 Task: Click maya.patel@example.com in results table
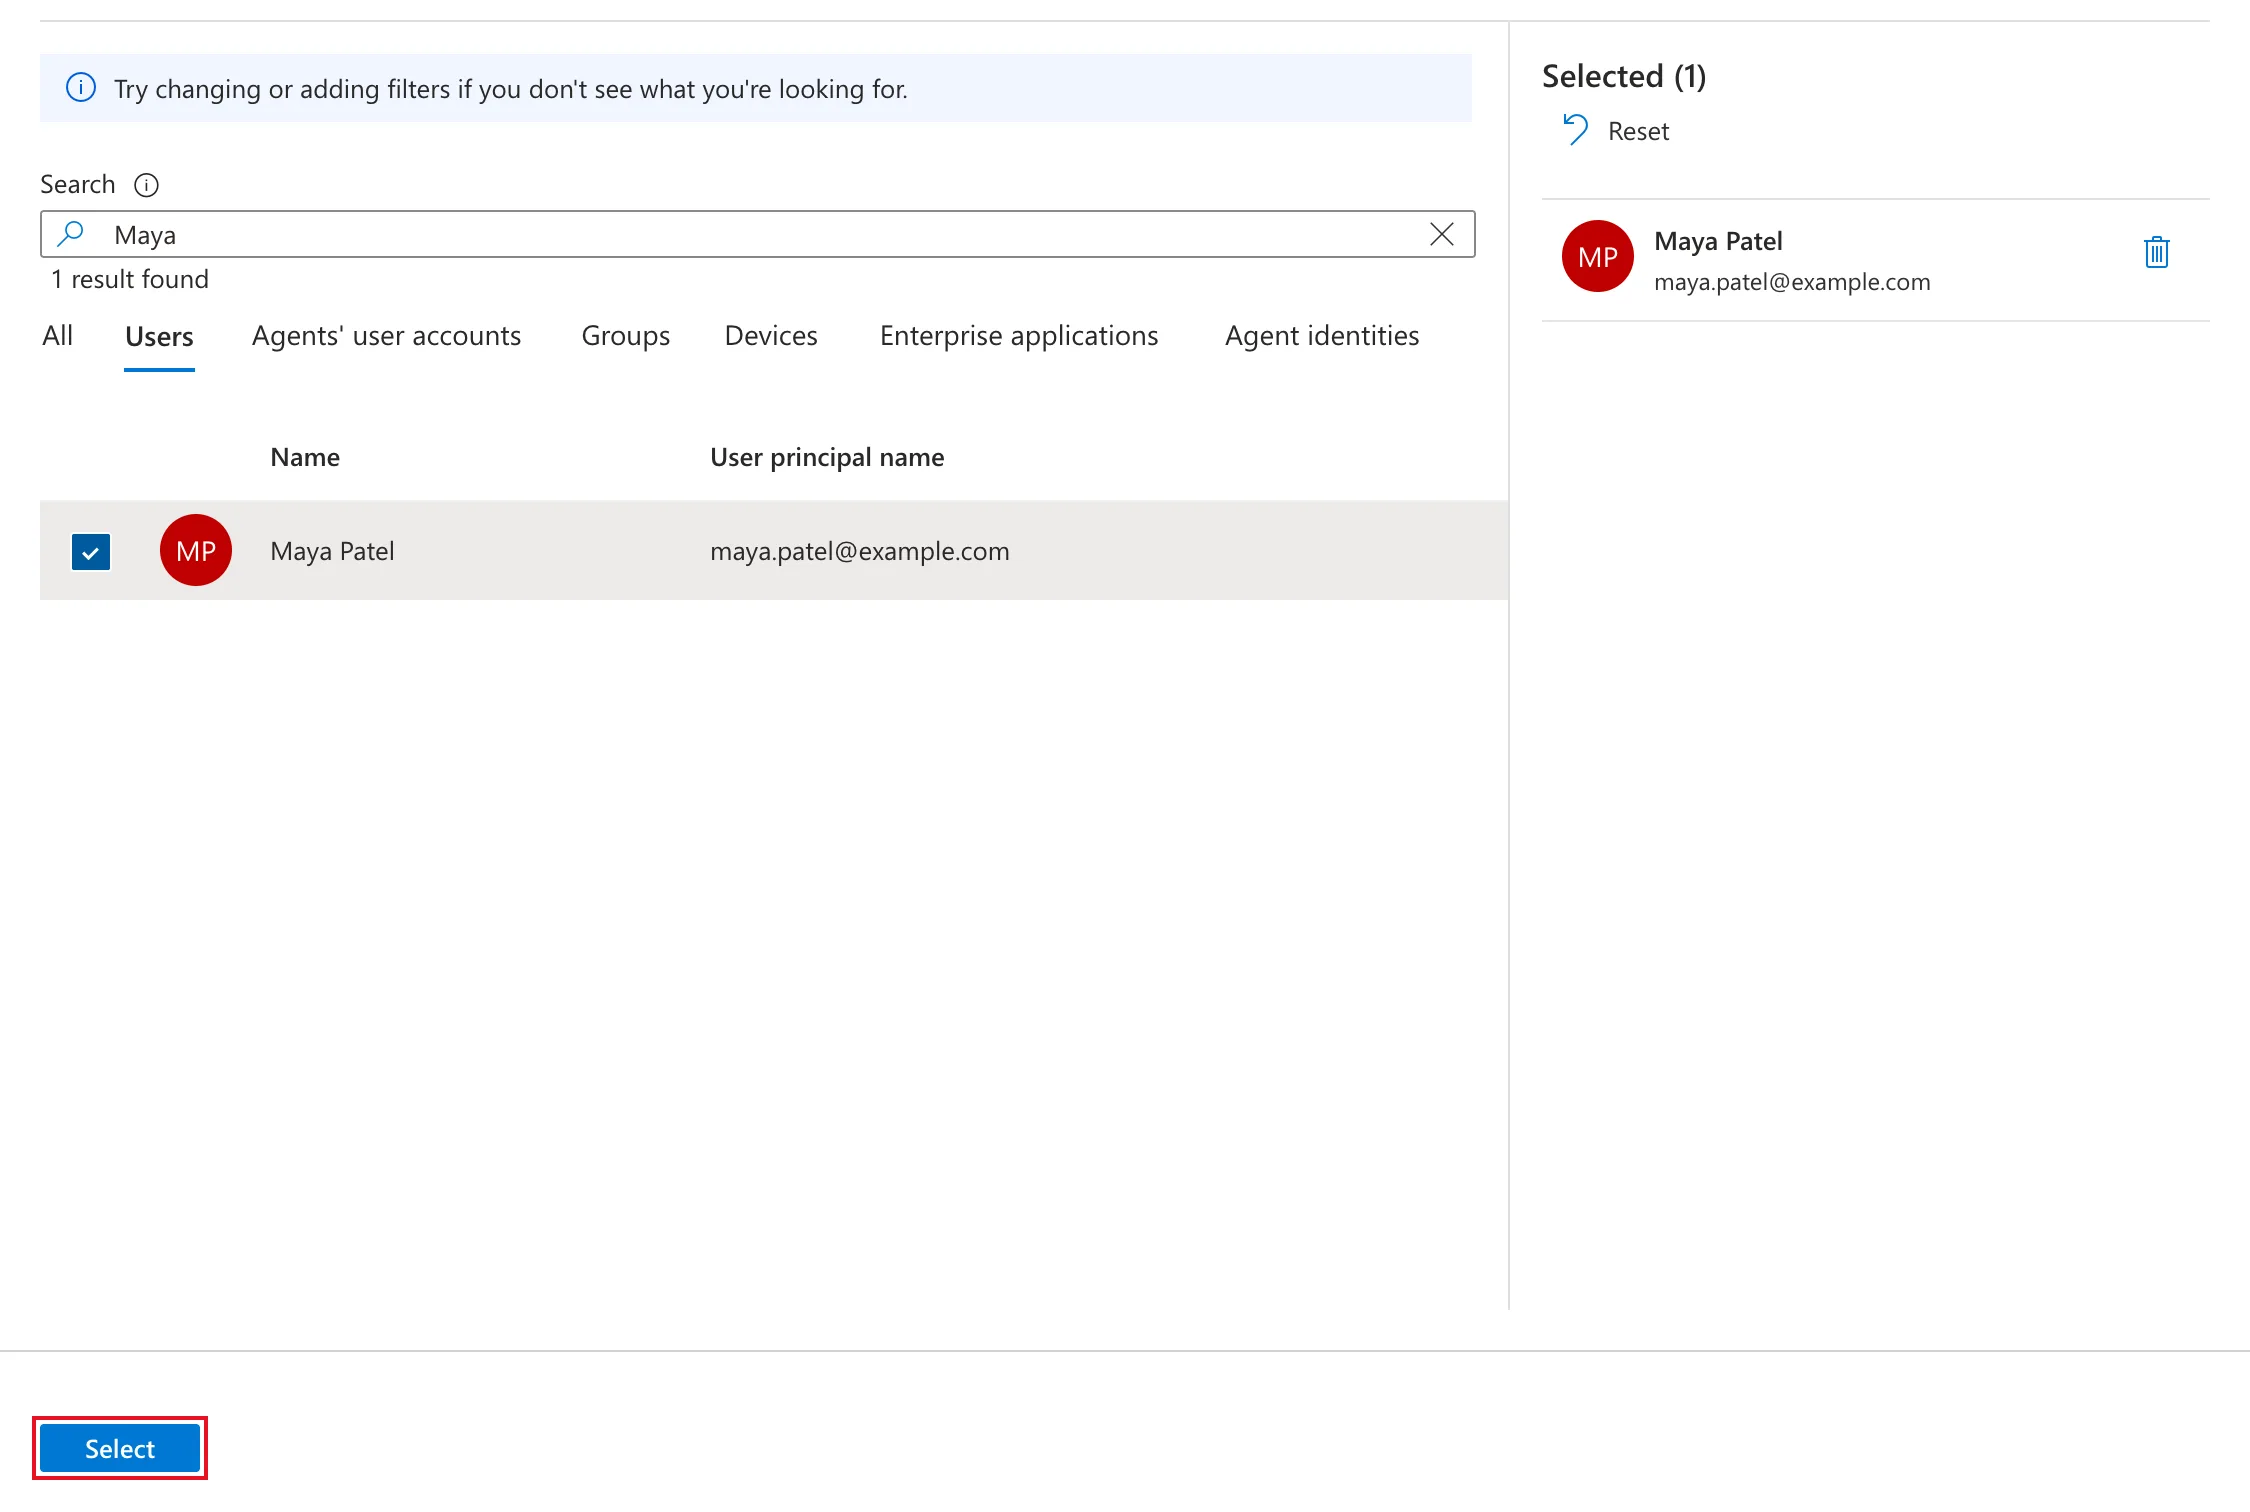tap(860, 551)
